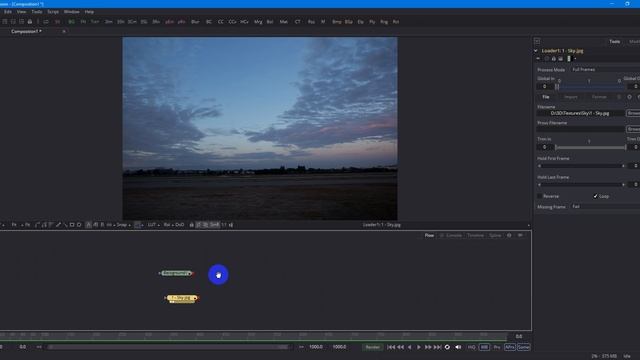Image resolution: width=640 pixels, height=360 pixels.
Task: Add the CC Color Corrector tool
Action: (x=220, y=22)
